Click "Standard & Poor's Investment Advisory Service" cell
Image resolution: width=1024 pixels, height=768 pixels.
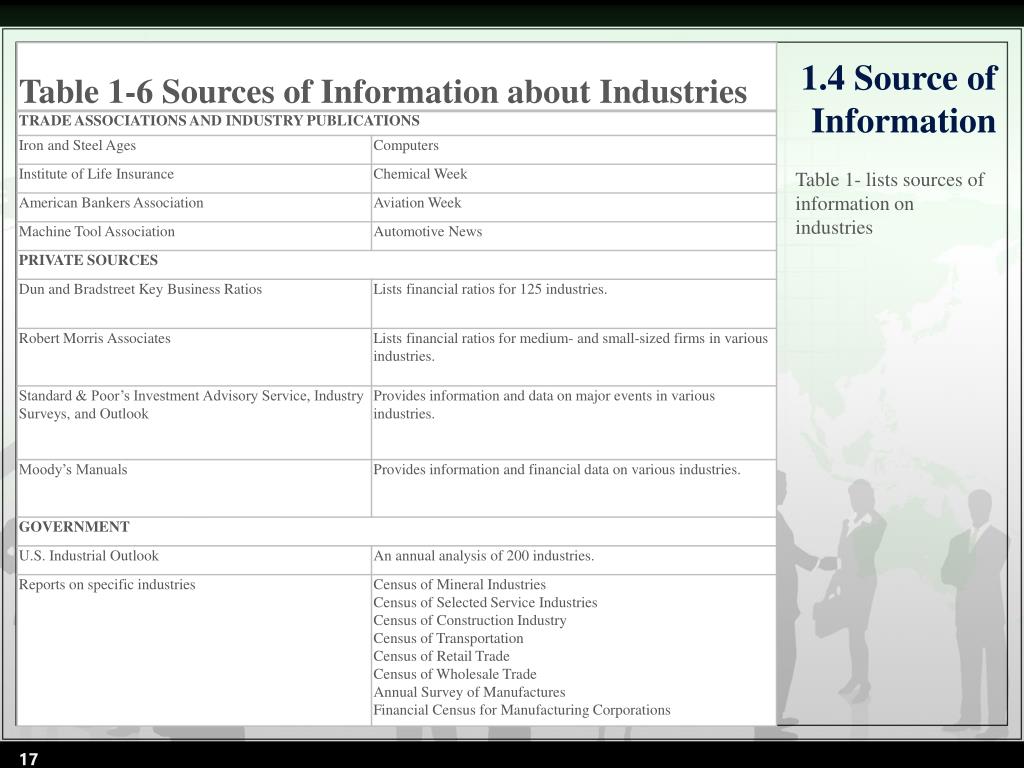click(194, 423)
